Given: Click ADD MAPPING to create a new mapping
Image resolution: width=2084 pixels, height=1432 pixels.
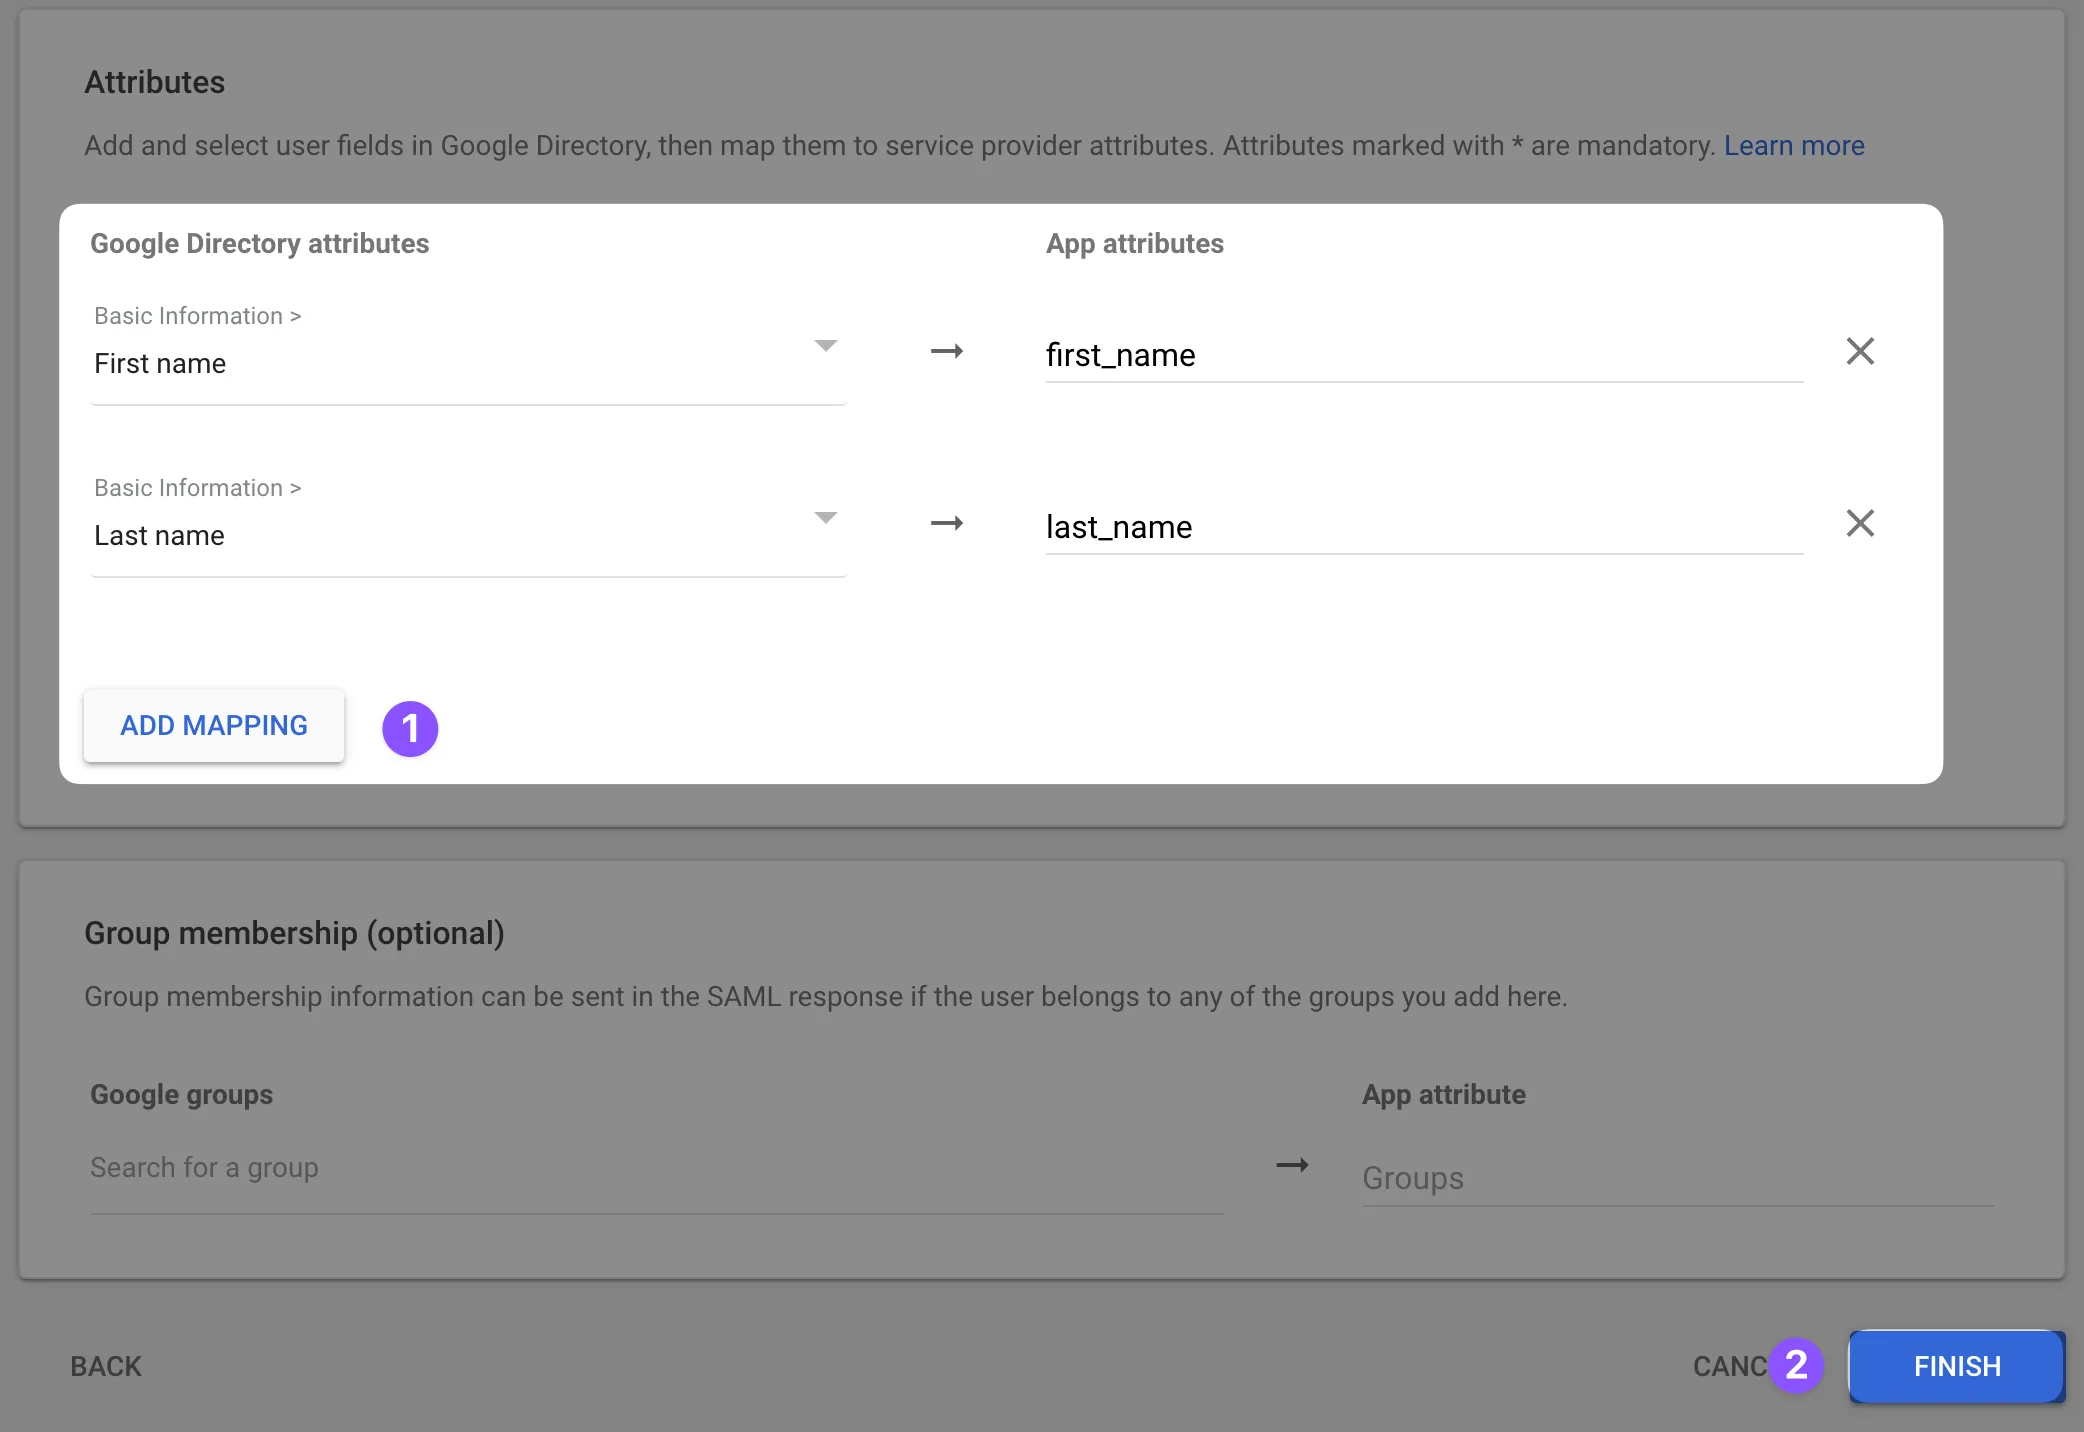Looking at the screenshot, I should click(213, 725).
